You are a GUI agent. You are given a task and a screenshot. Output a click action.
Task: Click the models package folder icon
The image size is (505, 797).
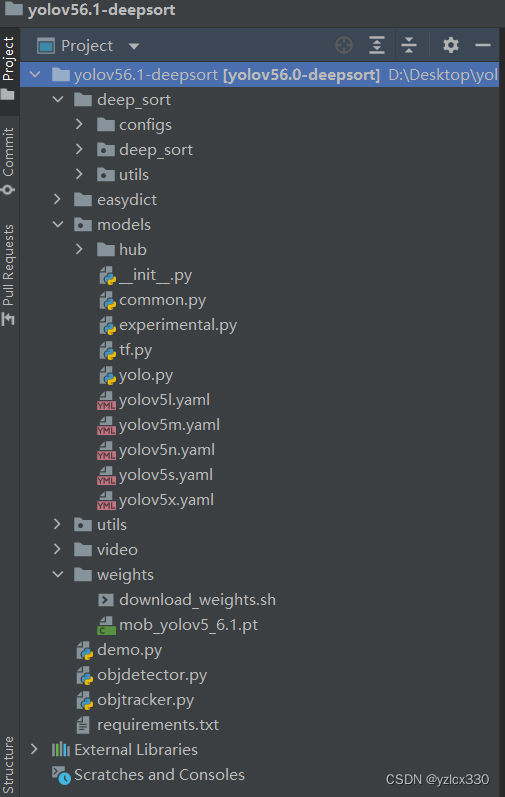click(x=83, y=224)
